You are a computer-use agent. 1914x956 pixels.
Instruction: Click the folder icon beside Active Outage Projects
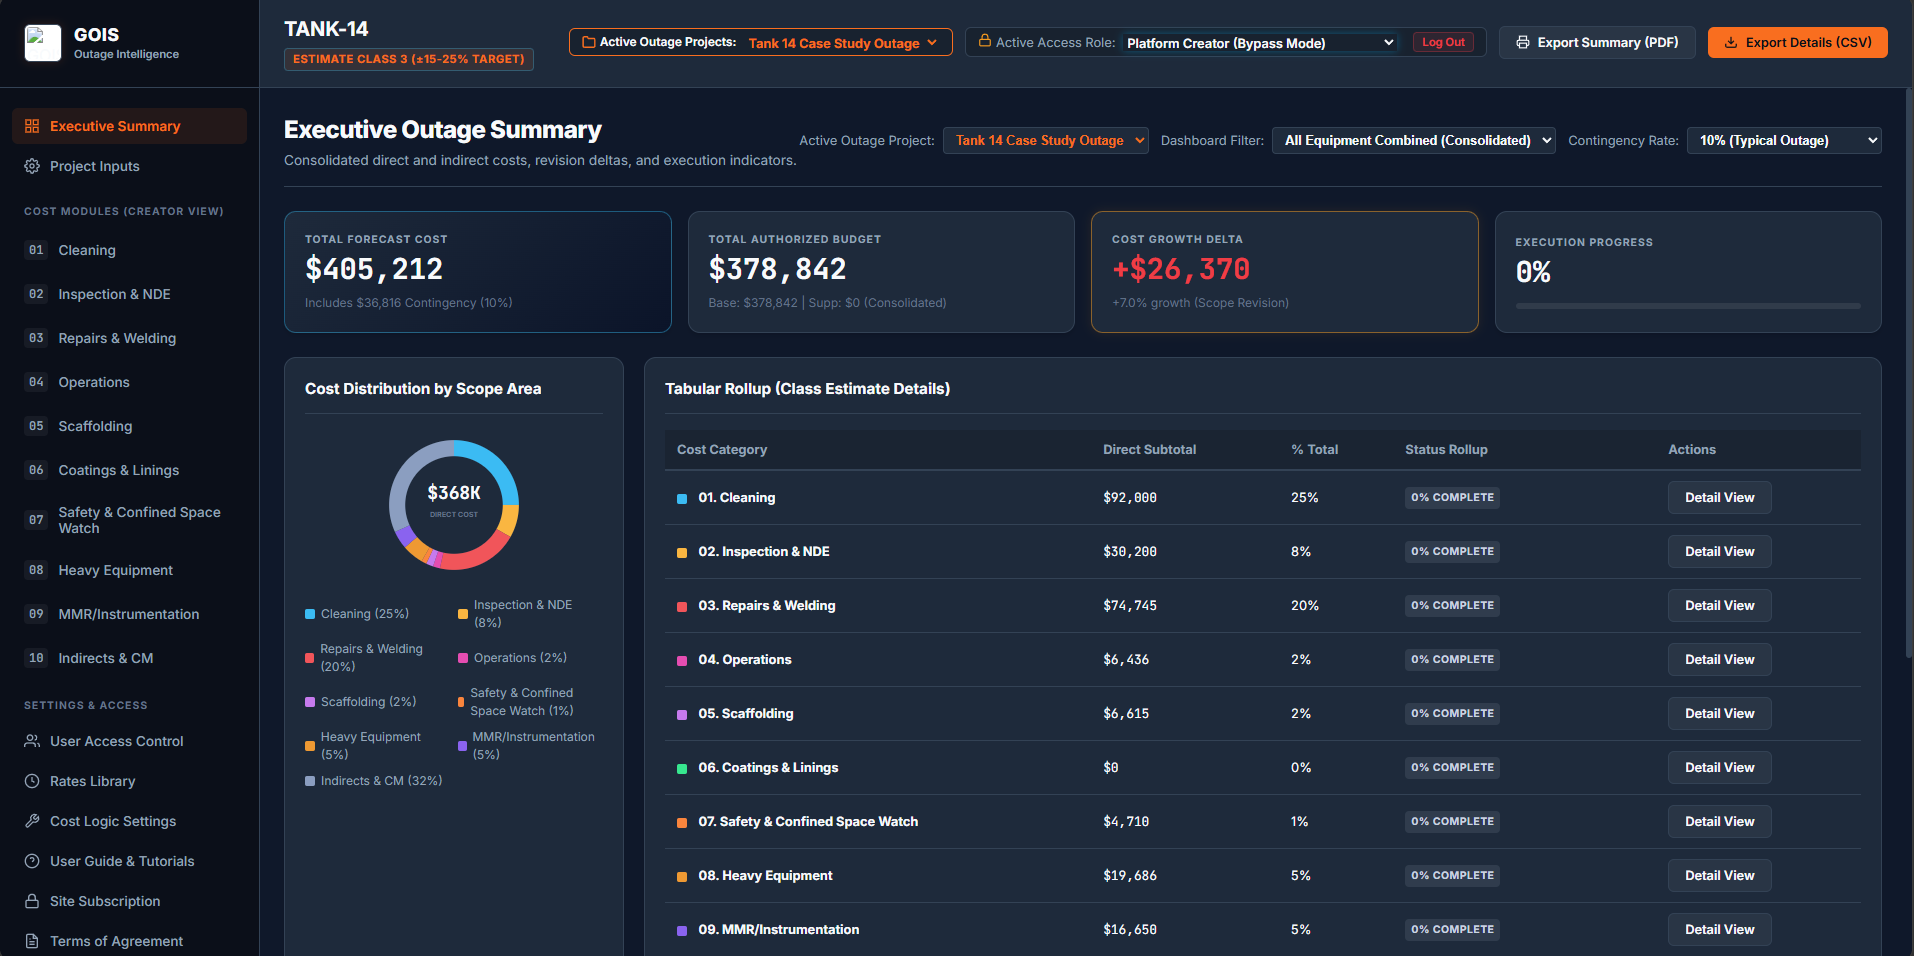click(x=589, y=42)
